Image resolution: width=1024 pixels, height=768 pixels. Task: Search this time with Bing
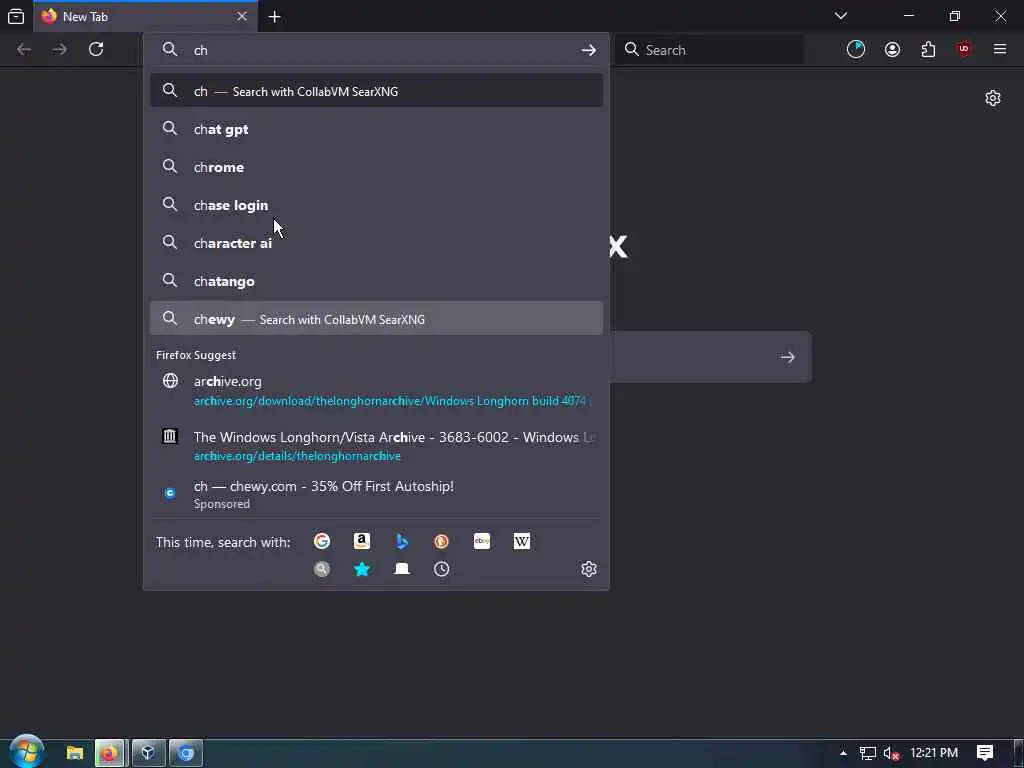(x=402, y=541)
